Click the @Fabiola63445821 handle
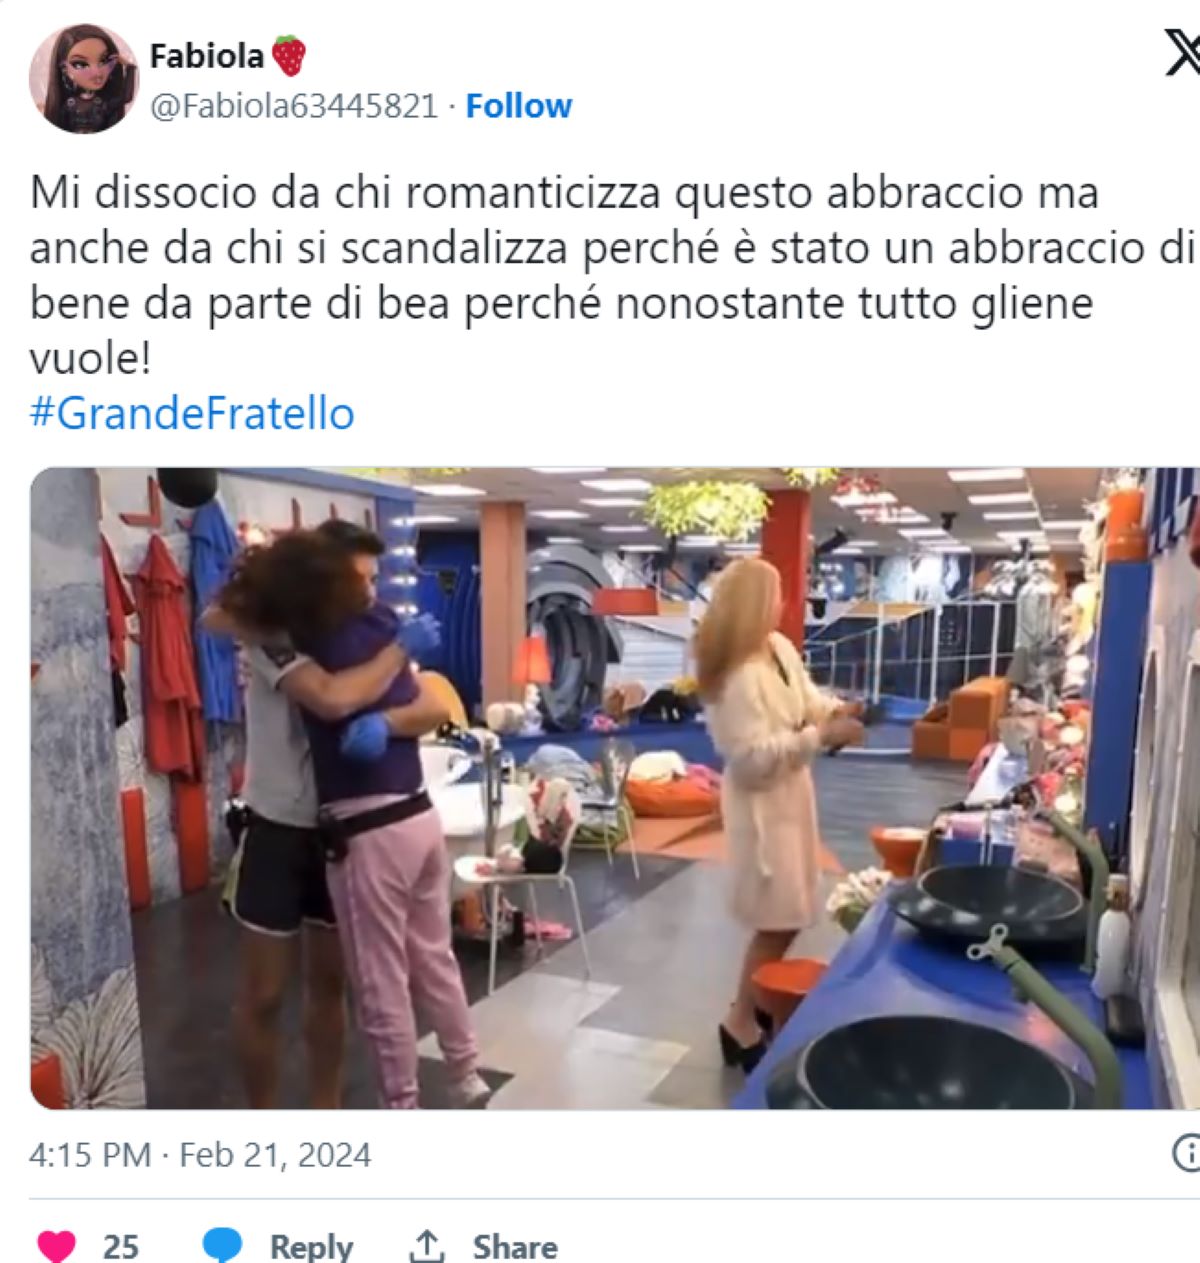 pos(294,106)
